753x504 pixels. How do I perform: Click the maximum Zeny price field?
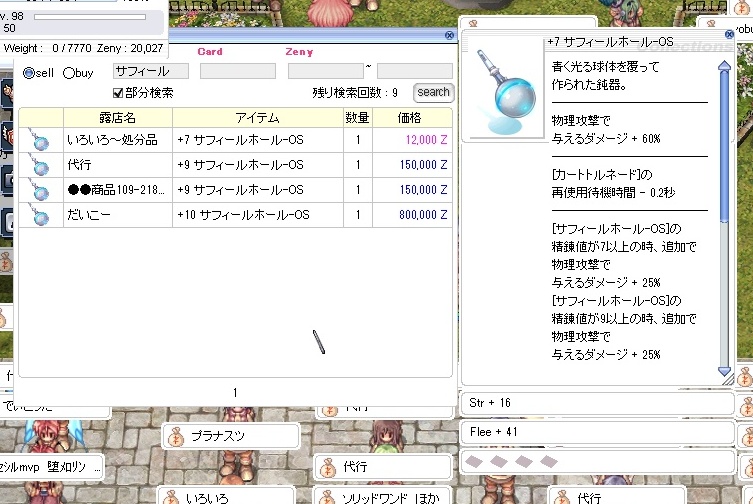click(x=415, y=71)
